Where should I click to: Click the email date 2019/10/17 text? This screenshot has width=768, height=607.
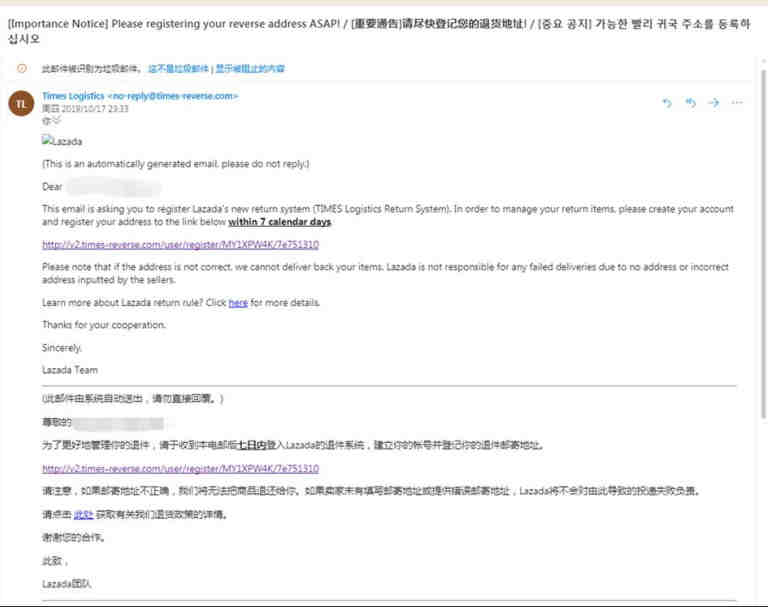point(85,108)
